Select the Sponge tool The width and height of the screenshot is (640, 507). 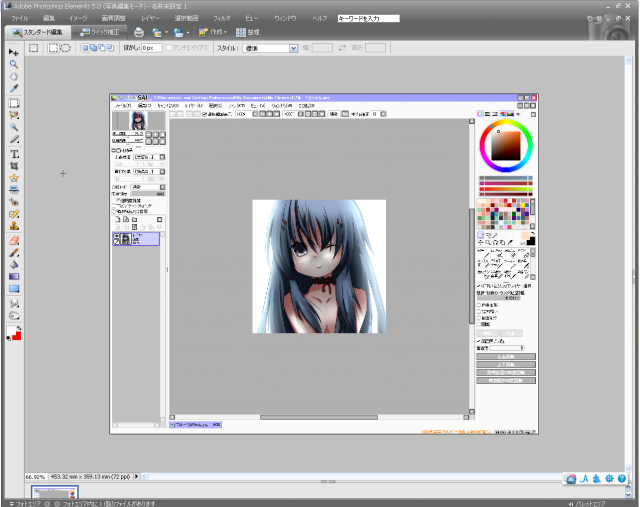pos(14,316)
